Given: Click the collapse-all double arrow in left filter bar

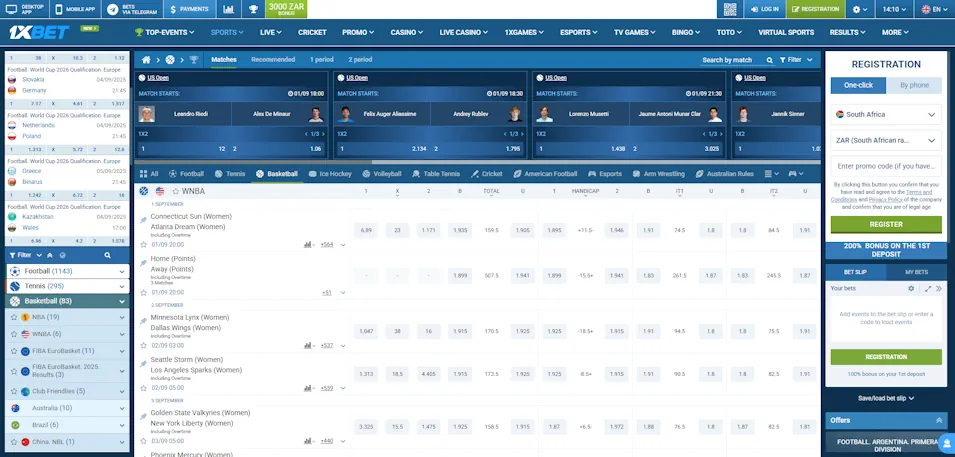Looking at the screenshot, I should (49, 255).
